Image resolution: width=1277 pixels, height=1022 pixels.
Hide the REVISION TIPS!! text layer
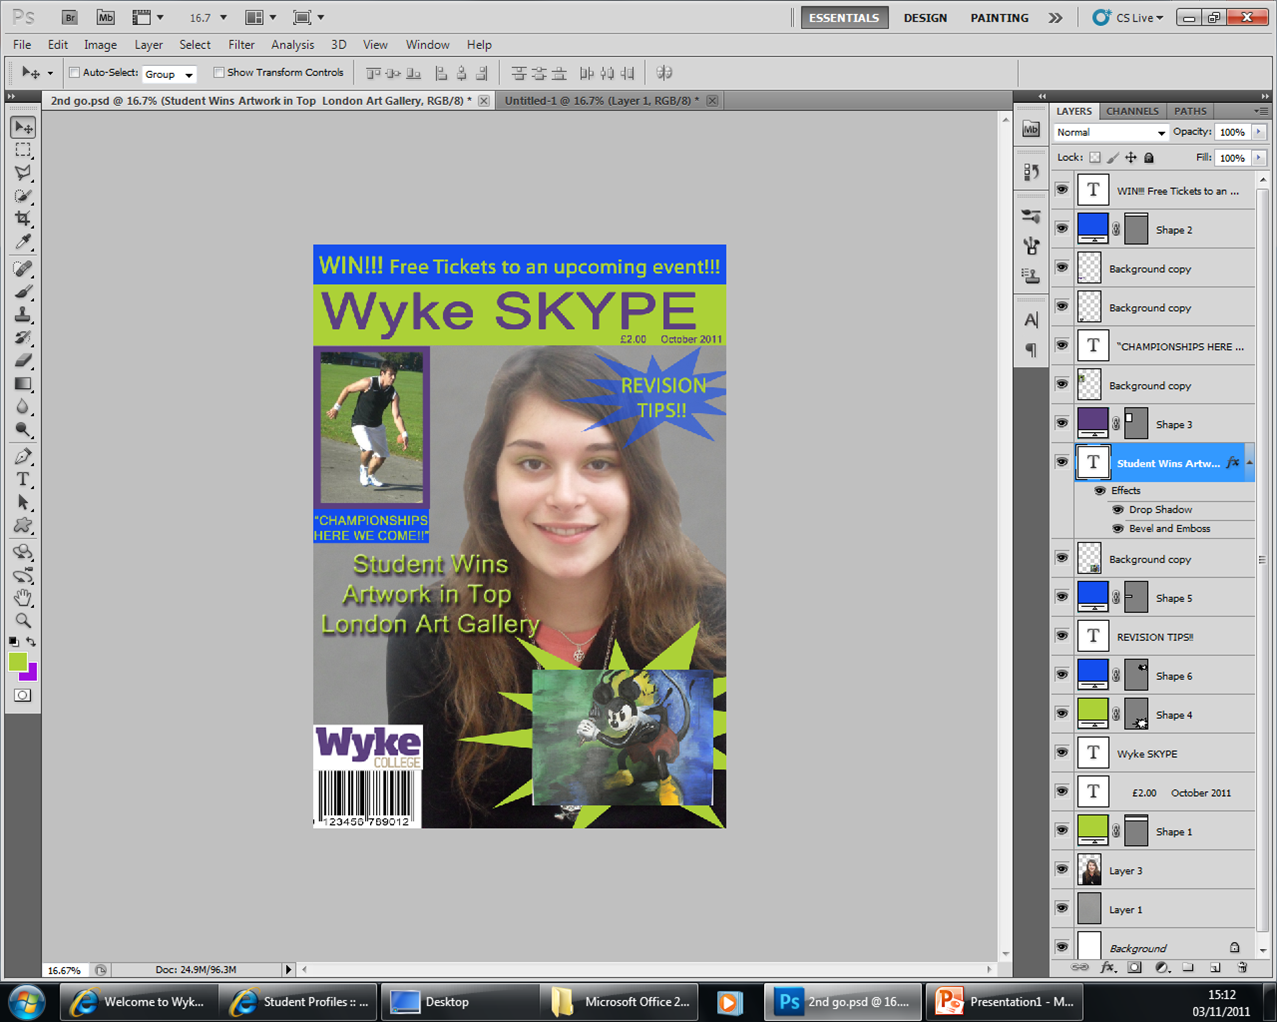[1062, 635]
